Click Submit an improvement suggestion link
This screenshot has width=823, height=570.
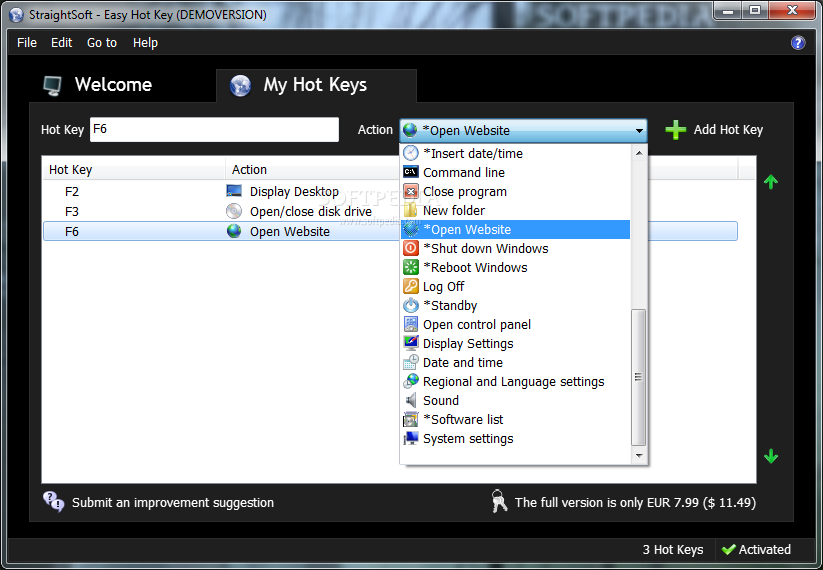click(173, 503)
